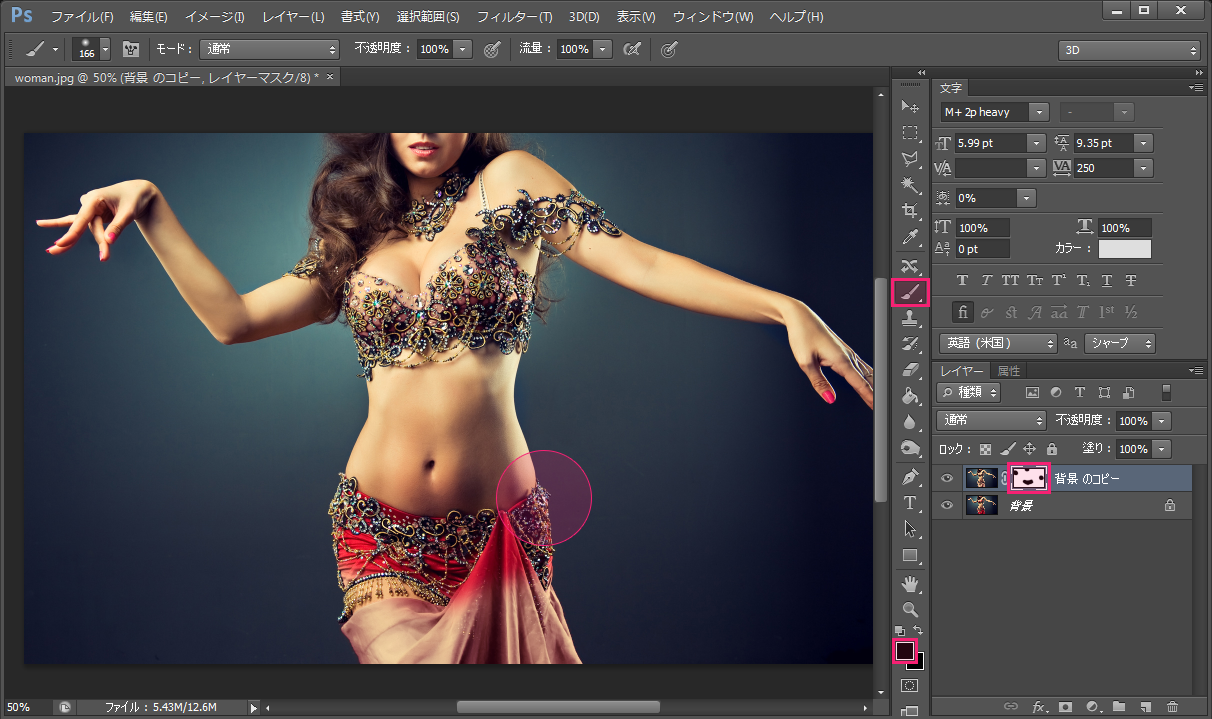Screen dimensions: 1212x719
Task: Click the foreground color swatch
Action: coord(905,651)
